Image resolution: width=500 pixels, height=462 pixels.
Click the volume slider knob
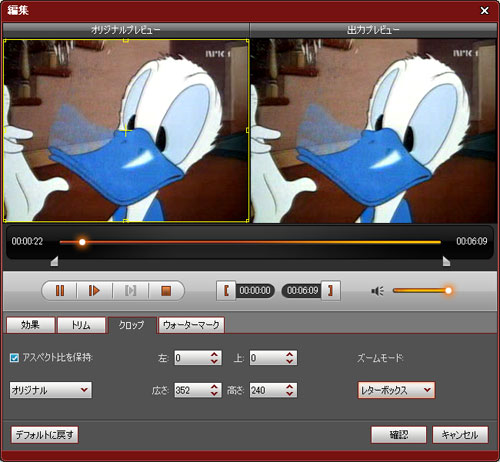coord(448,291)
